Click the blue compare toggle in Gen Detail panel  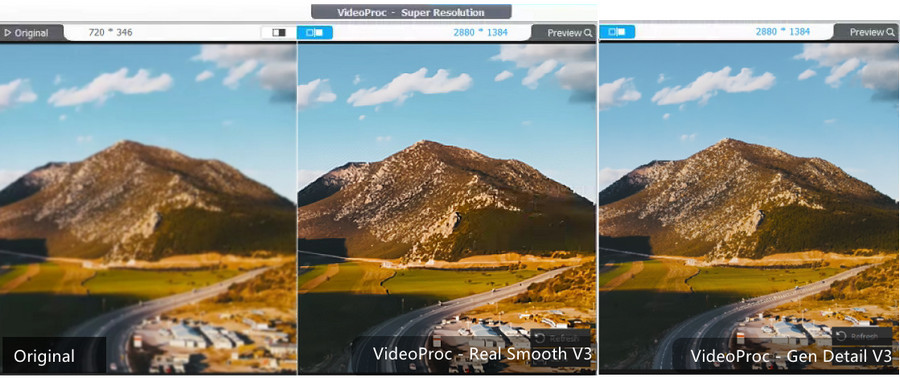tap(617, 32)
